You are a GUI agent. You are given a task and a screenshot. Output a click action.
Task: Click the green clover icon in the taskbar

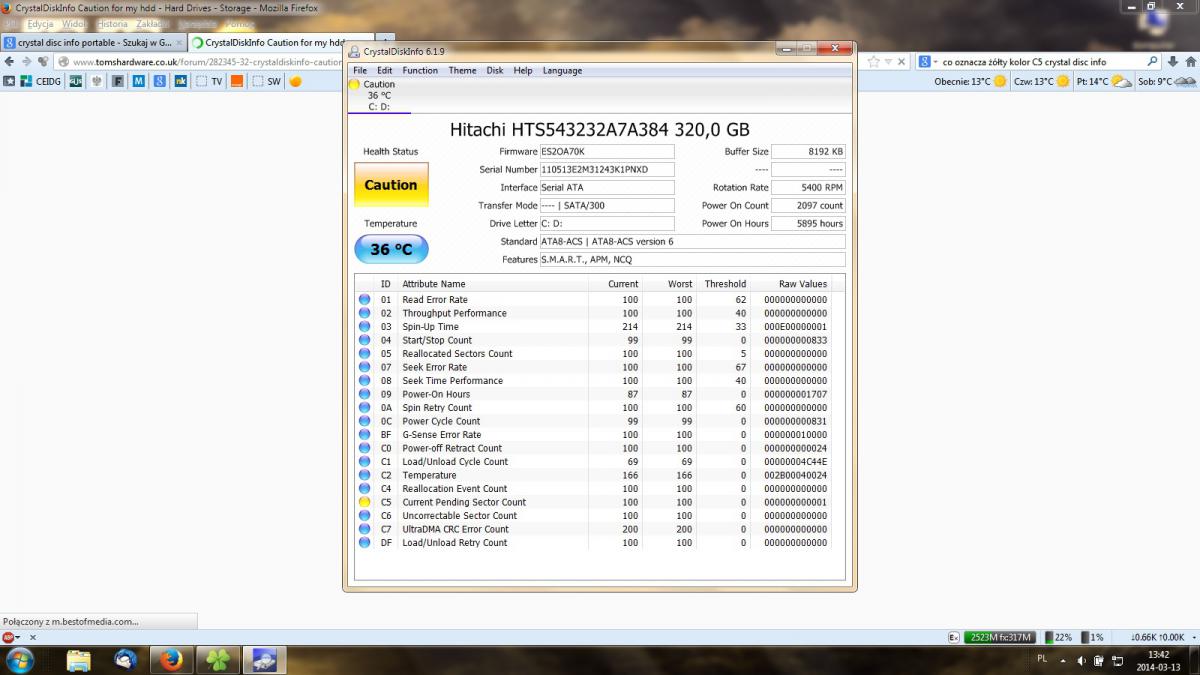click(x=218, y=660)
